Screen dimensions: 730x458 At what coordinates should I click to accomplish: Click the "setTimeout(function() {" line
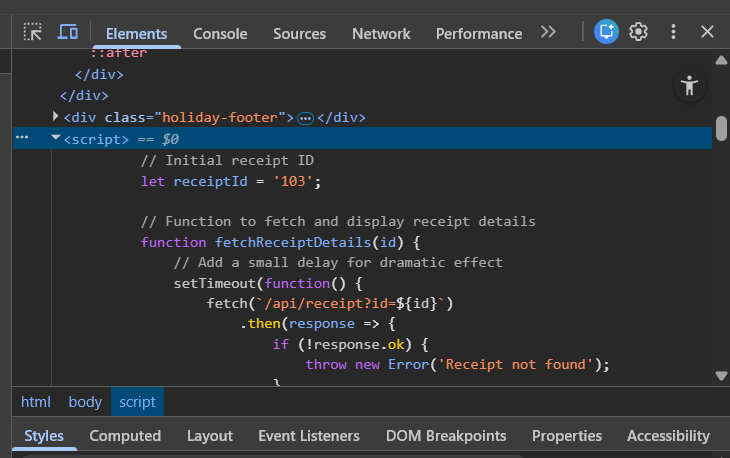[268, 283]
